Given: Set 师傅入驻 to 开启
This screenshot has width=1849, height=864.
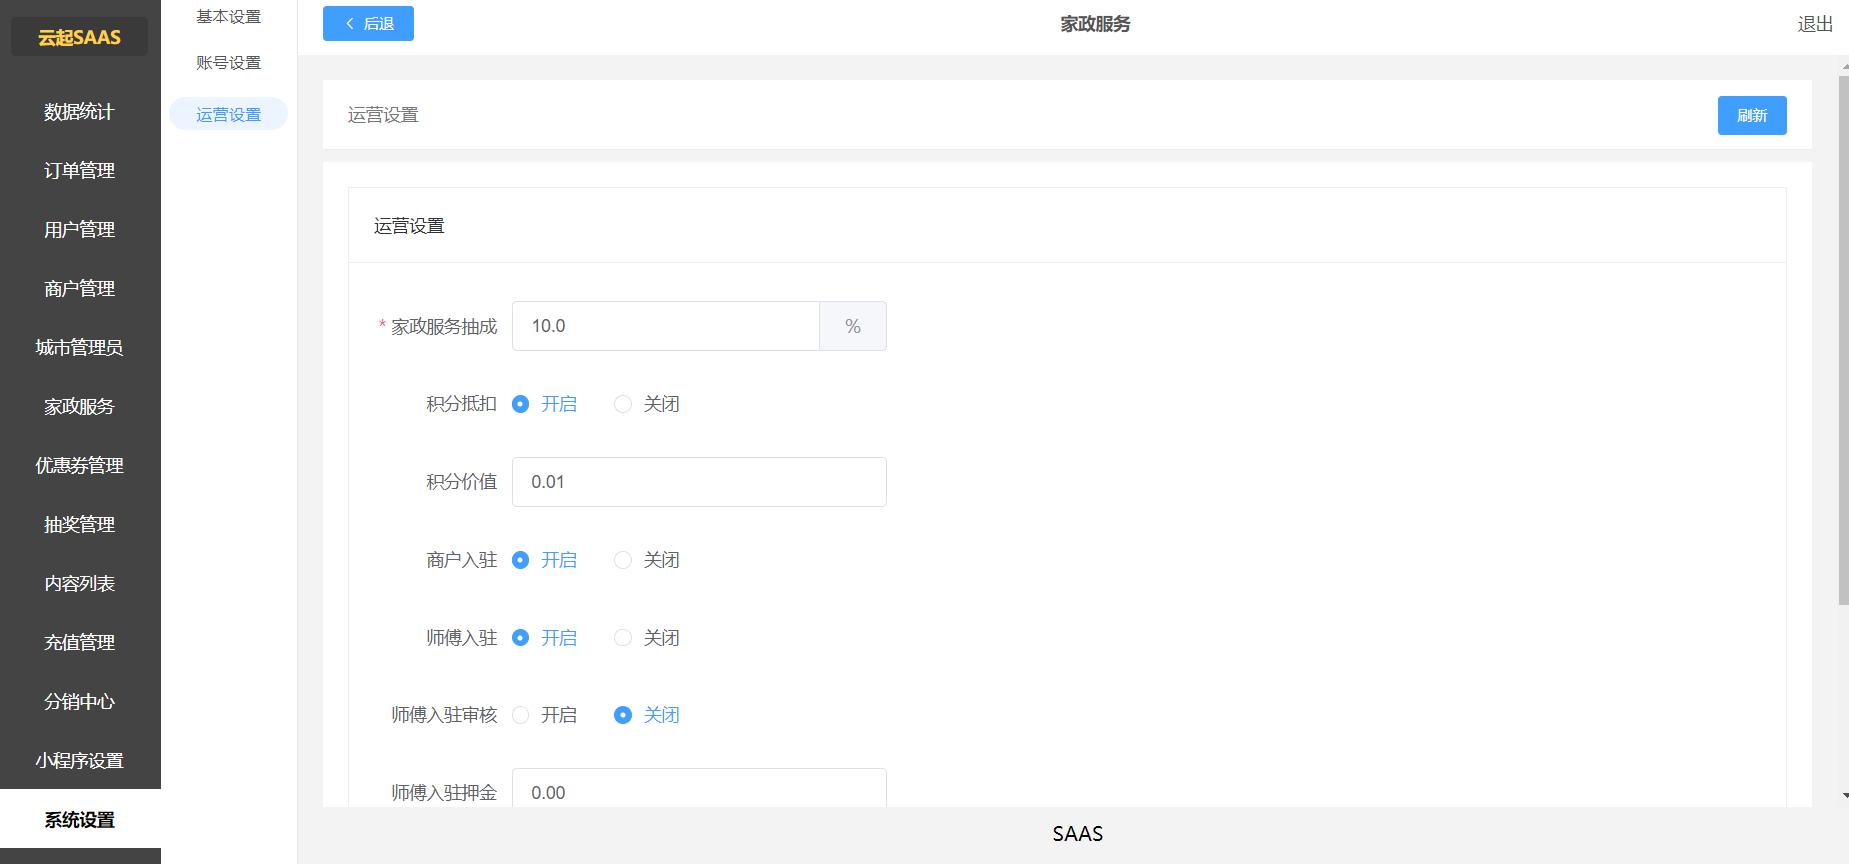Looking at the screenshot, I should (545, 638).
